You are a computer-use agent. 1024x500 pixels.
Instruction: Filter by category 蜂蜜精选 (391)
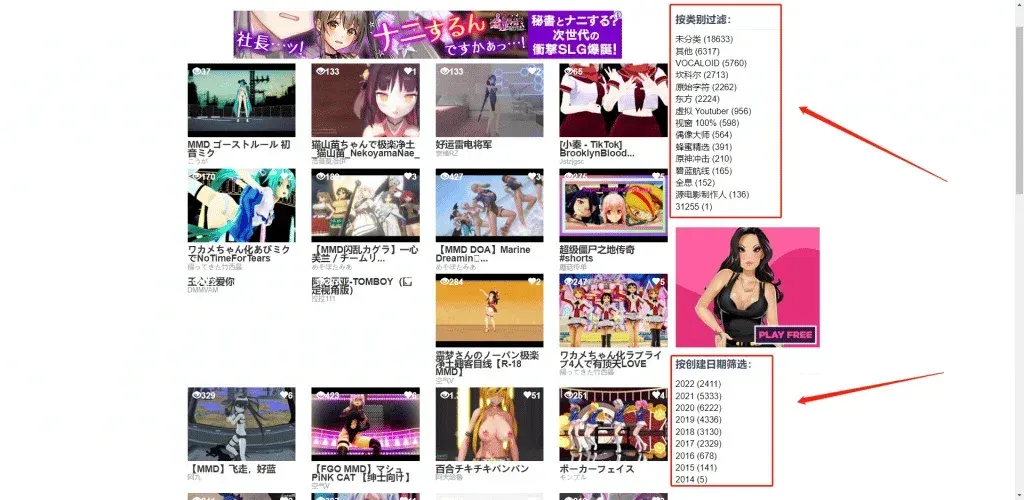pyautogui.click(x=703, y=147)
